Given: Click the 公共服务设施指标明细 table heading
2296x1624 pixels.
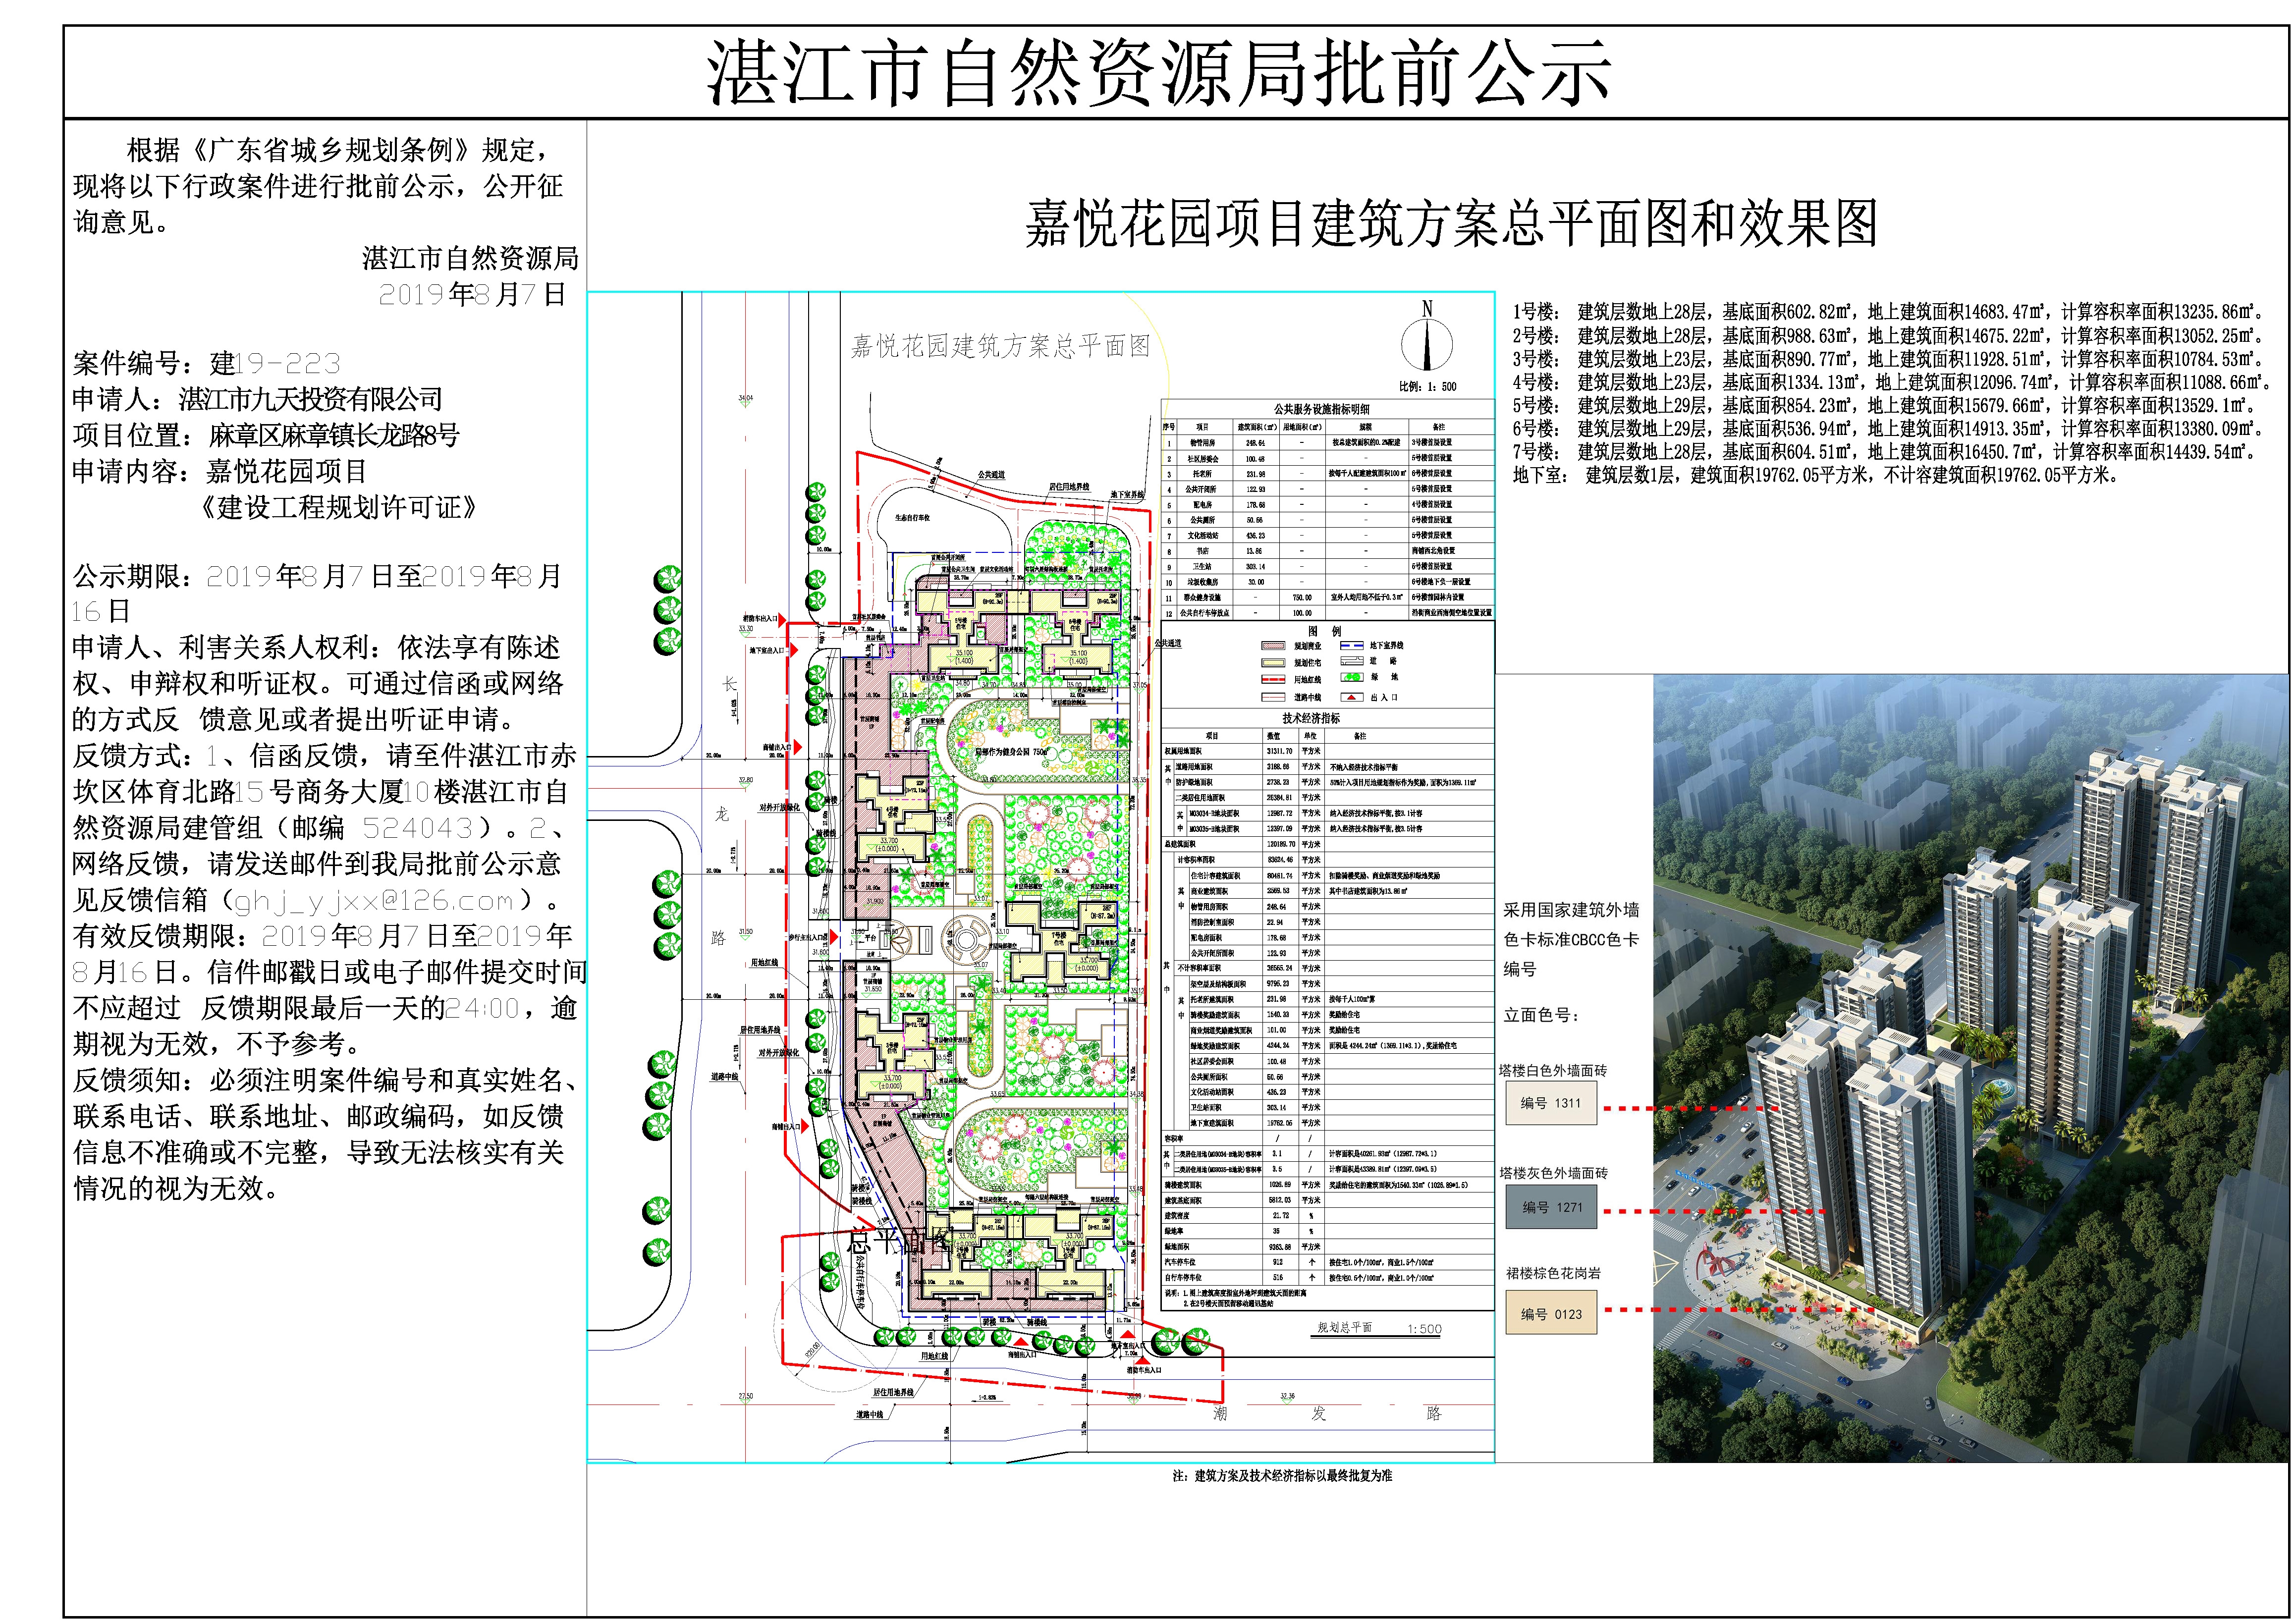Looking at the screenshot, I should [1321, 409].
